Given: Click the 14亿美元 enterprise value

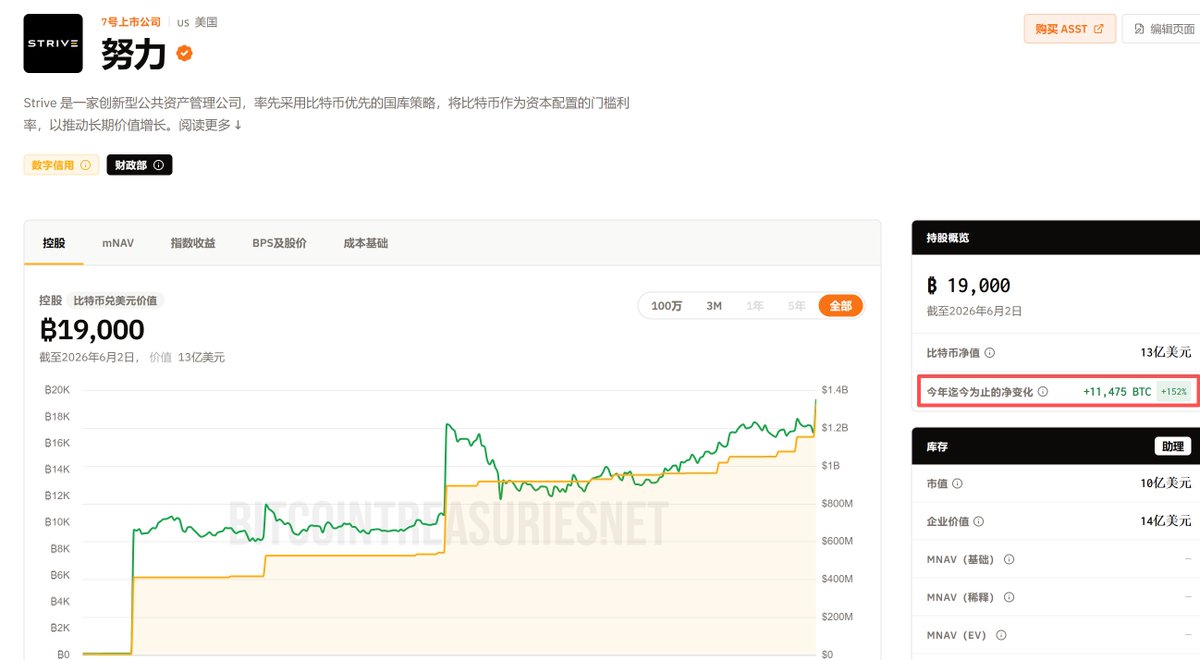Looking at the screenshot, I should [x=1165, y=521].
